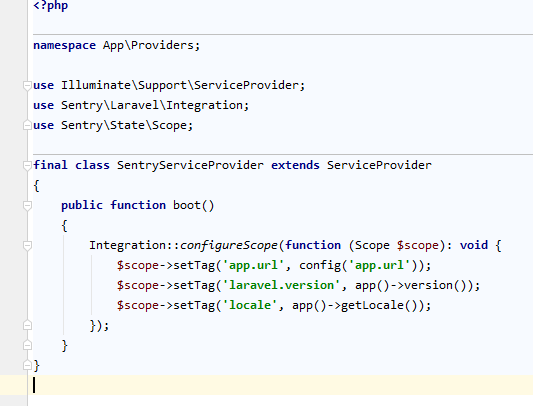This screenshot has height=406, width=533.
Task: Click Sentry\State\Scope import
Action: (x=124, y=125)
